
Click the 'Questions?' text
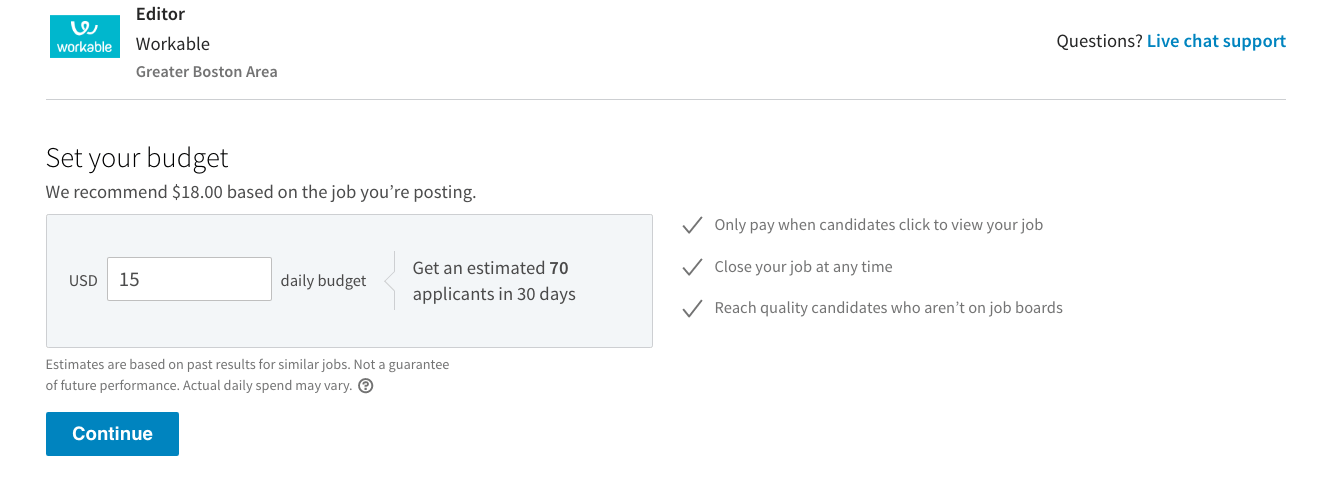(1099, 41)
